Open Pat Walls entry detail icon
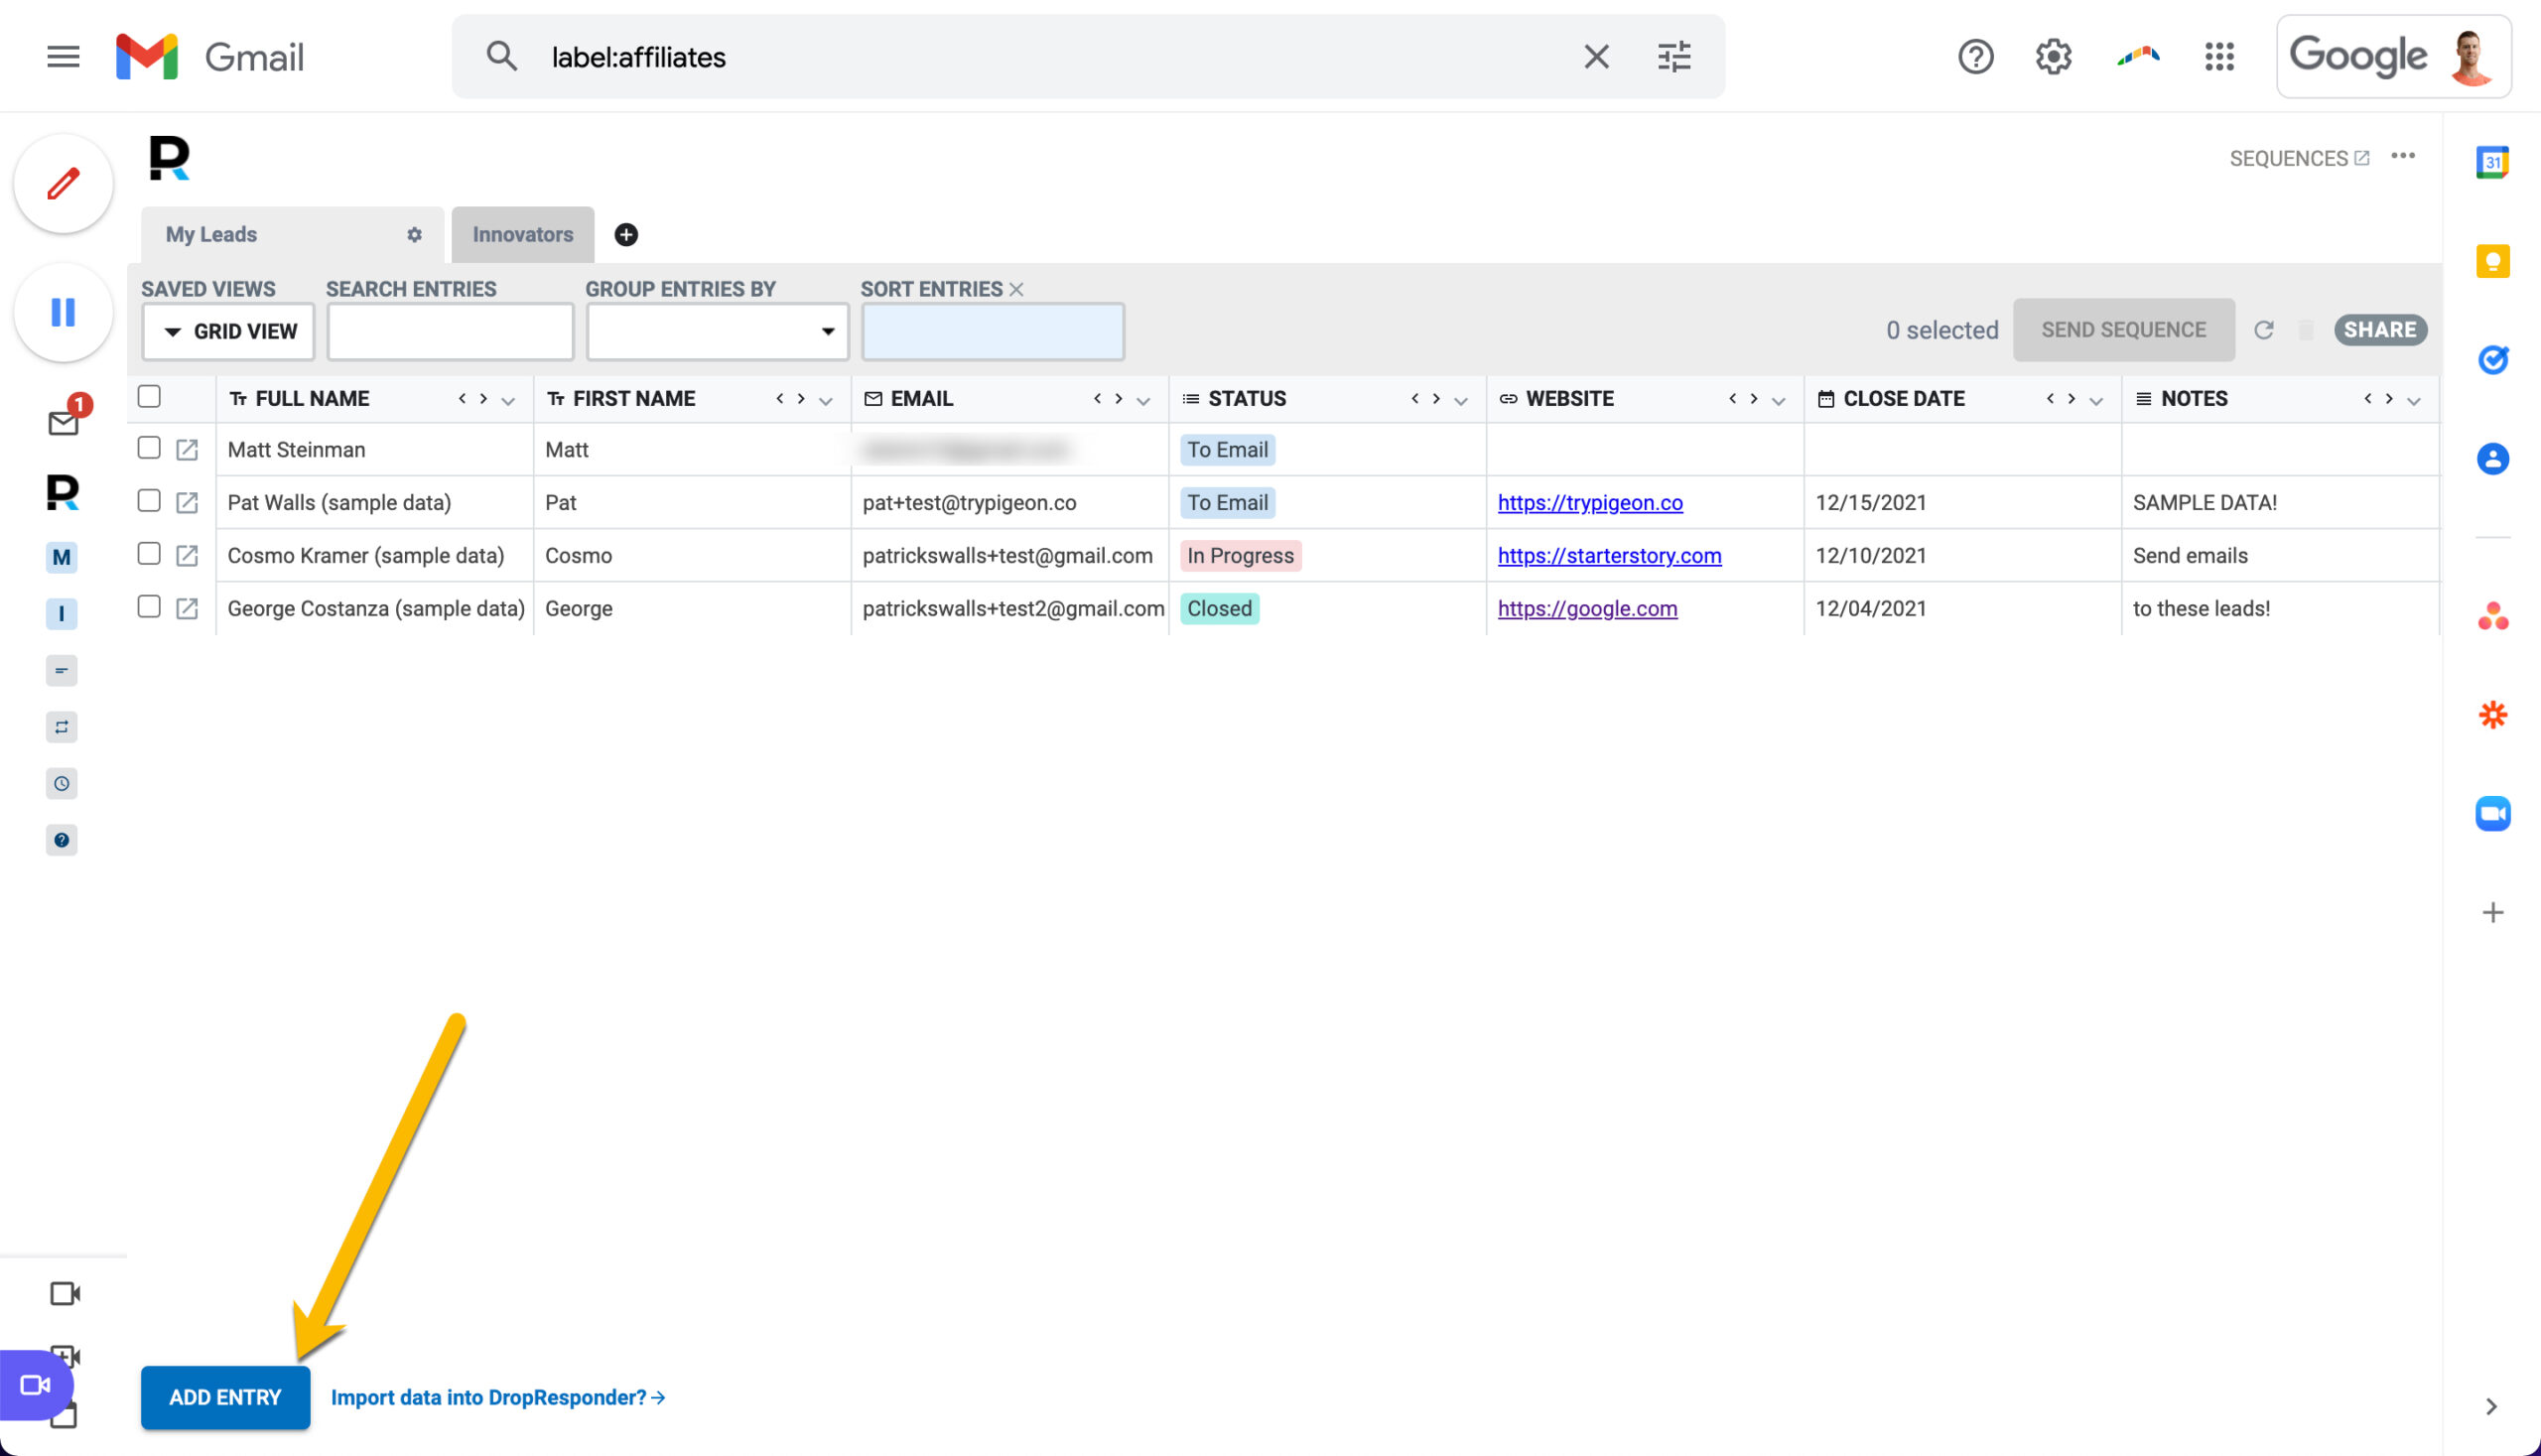The width and height of the screenshot is (2541, 1456). point(187,502)
